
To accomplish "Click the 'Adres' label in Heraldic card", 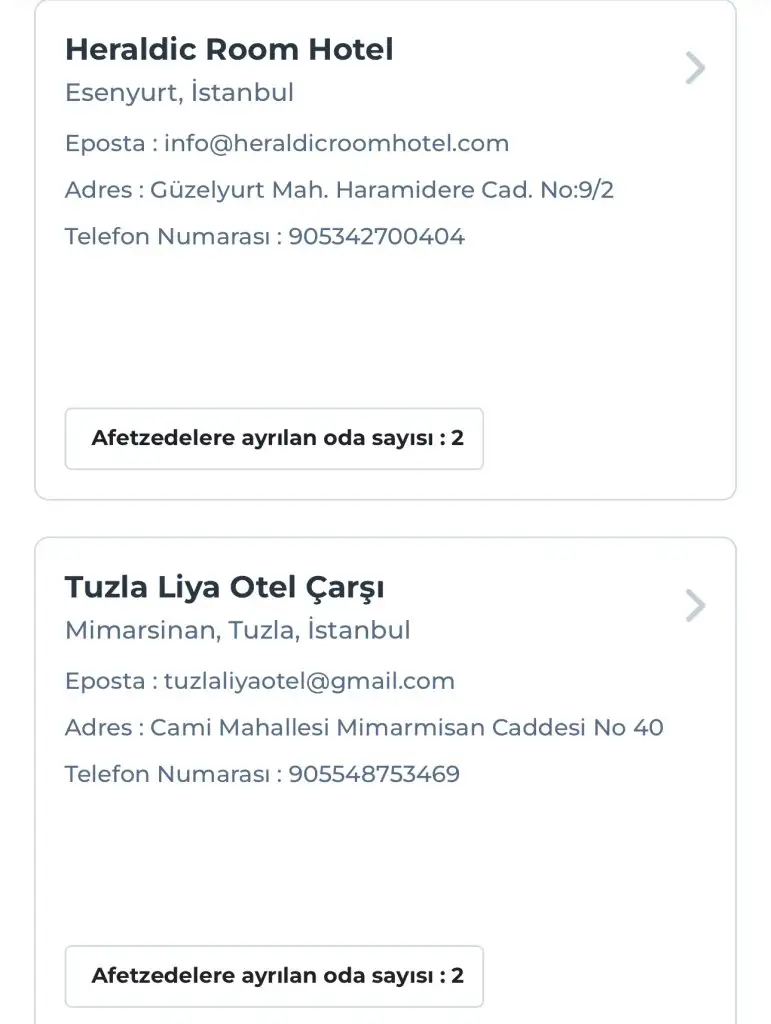I will coord(98,190).
